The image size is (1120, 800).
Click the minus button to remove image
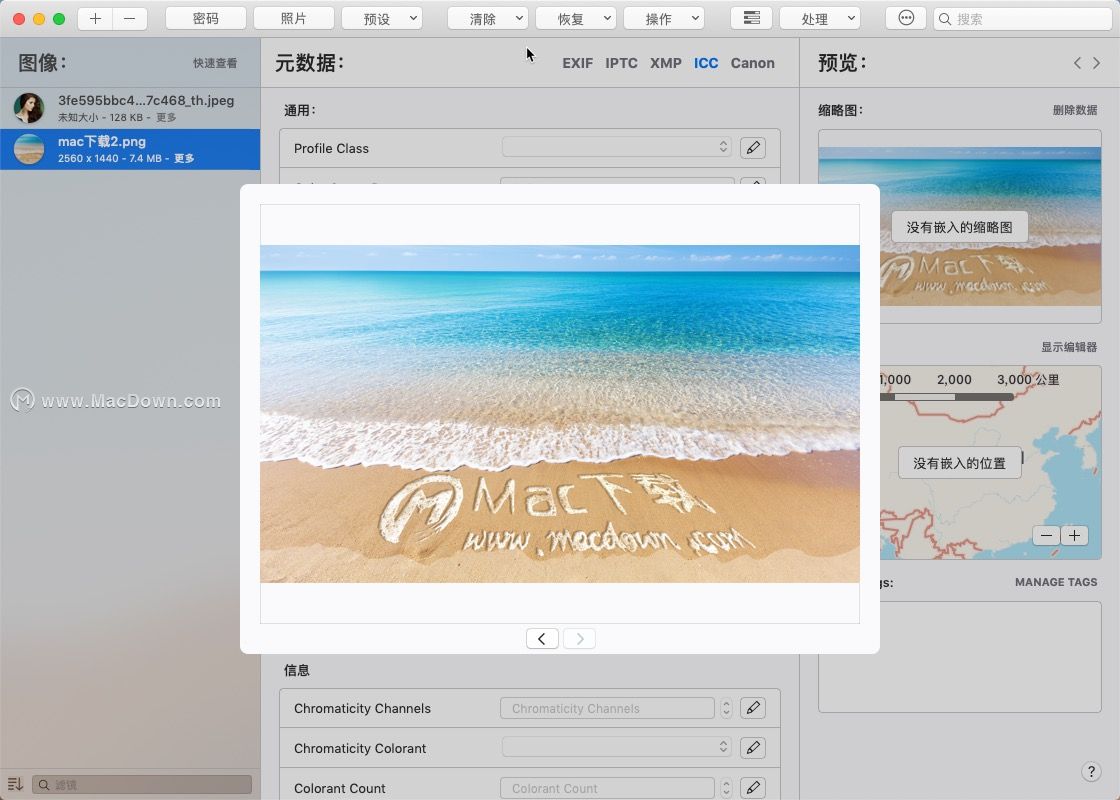click(x=129, y=19)
